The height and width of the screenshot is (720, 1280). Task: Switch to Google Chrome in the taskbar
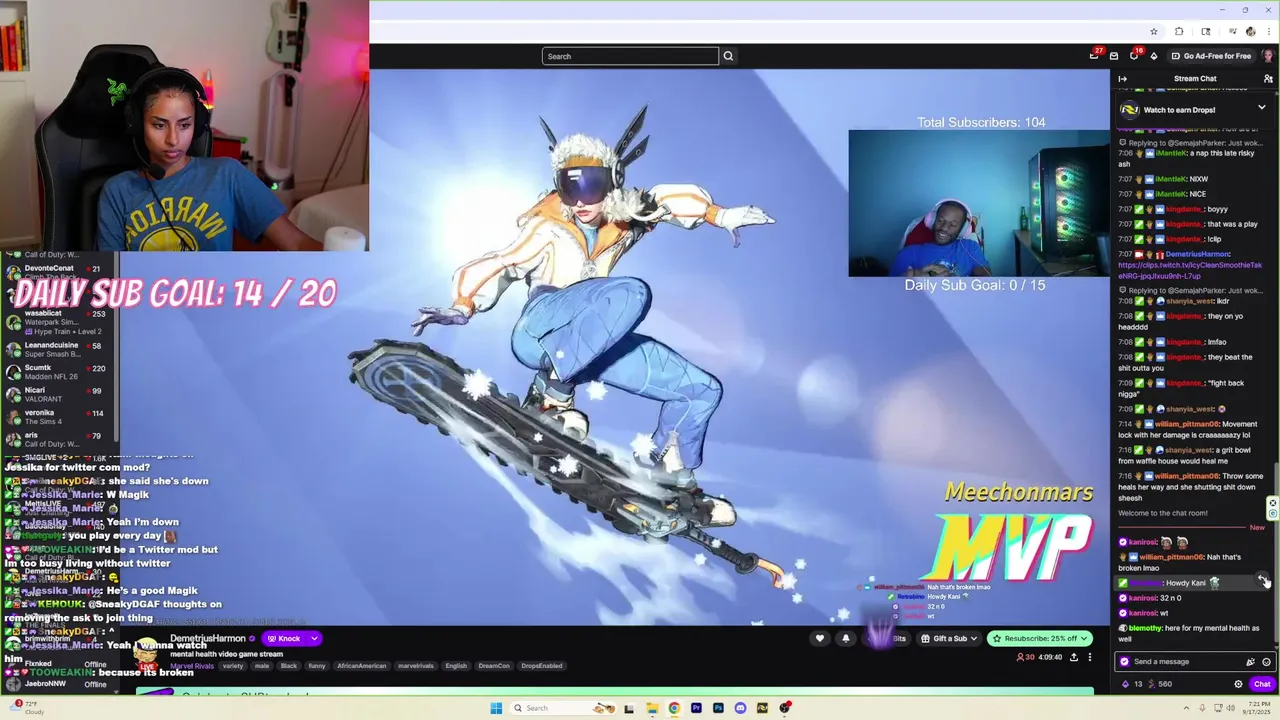(x=674, y=708)
